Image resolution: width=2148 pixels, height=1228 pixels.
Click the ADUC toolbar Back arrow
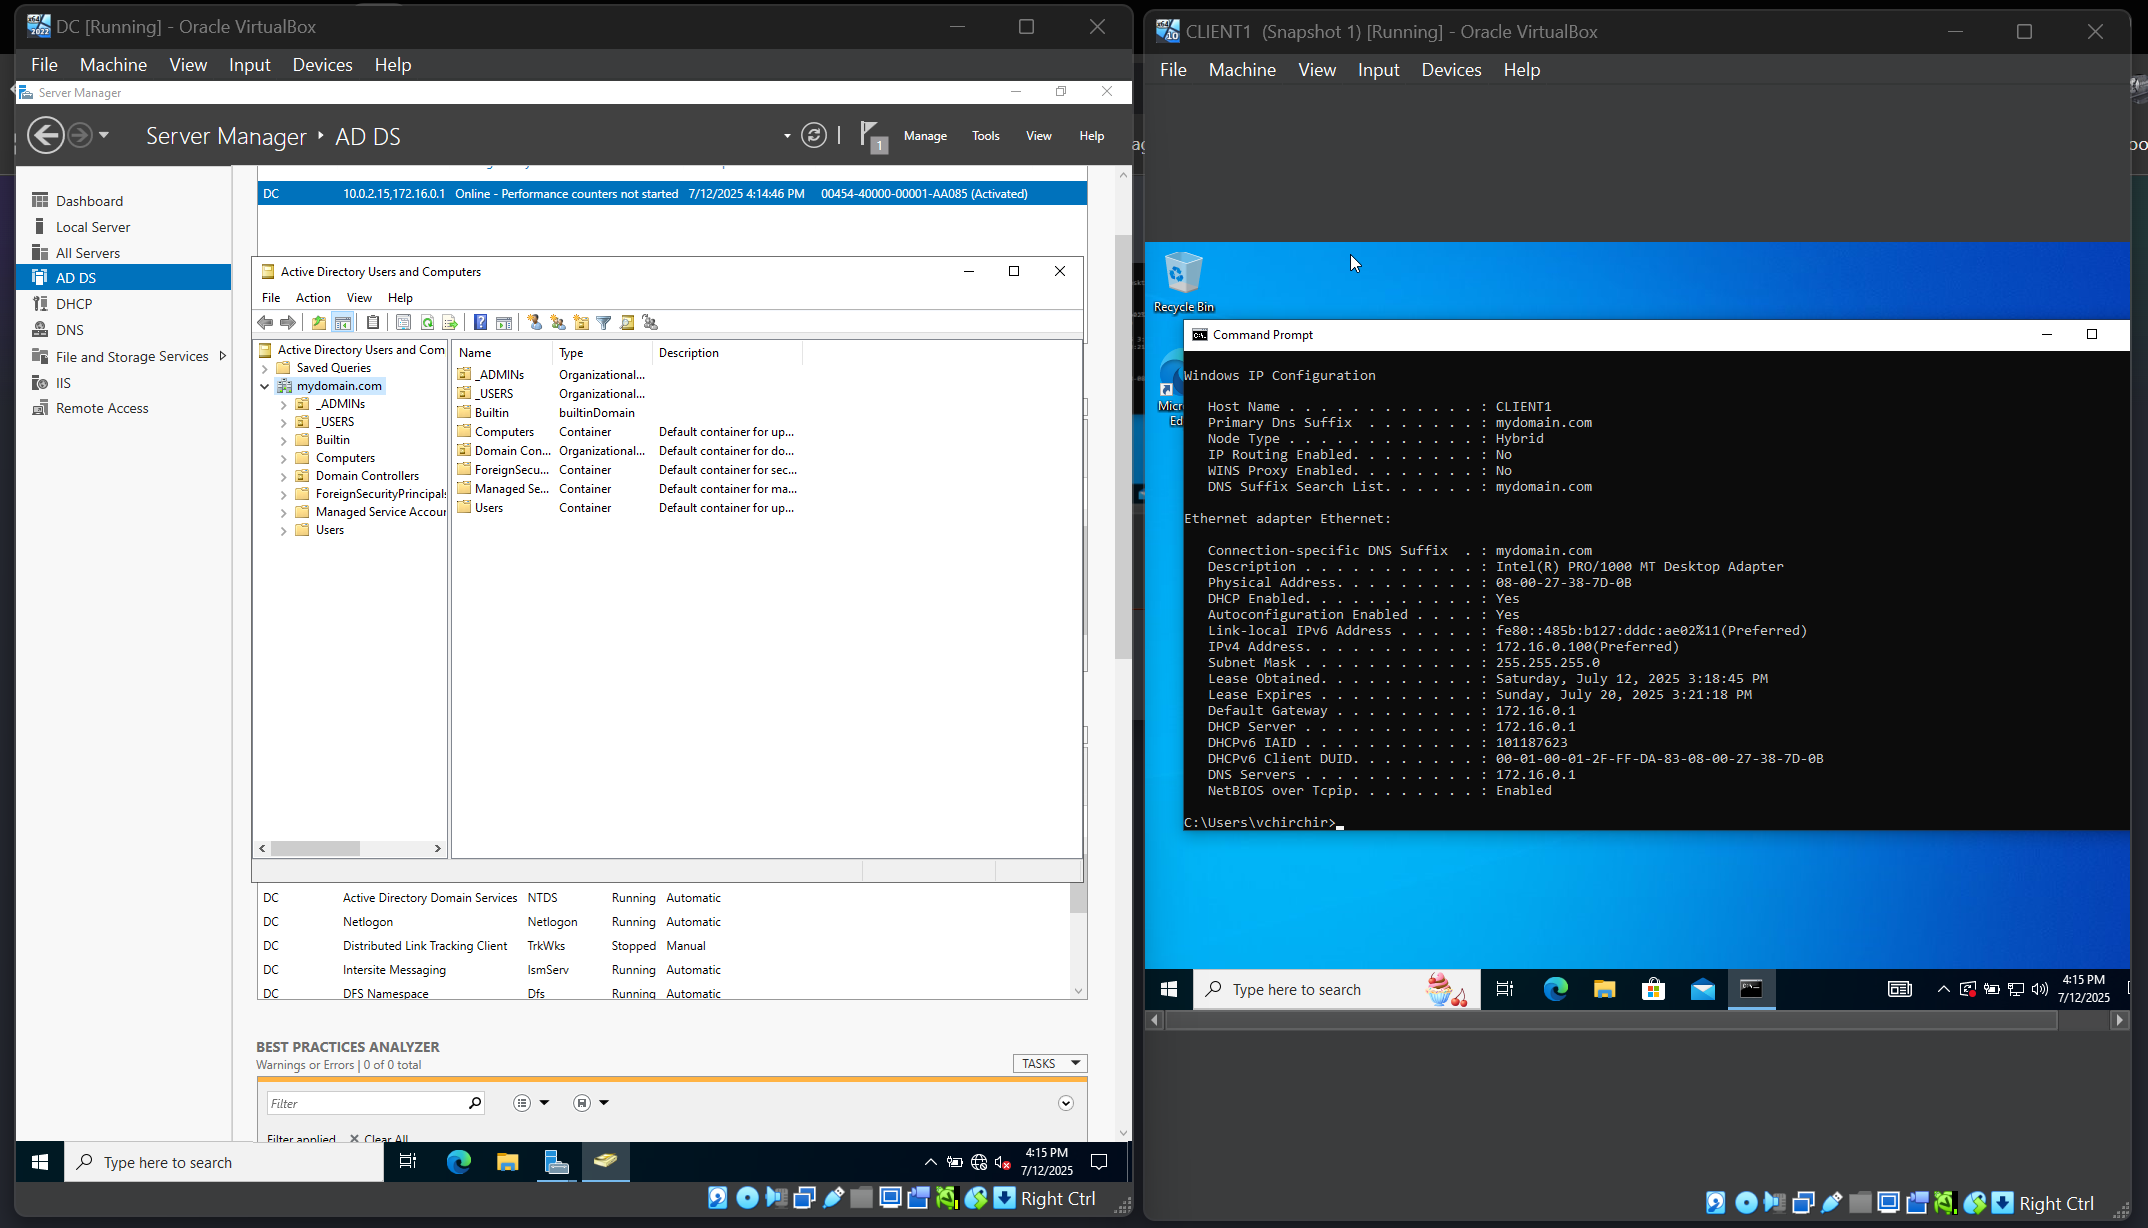click(x=265, y=322)
